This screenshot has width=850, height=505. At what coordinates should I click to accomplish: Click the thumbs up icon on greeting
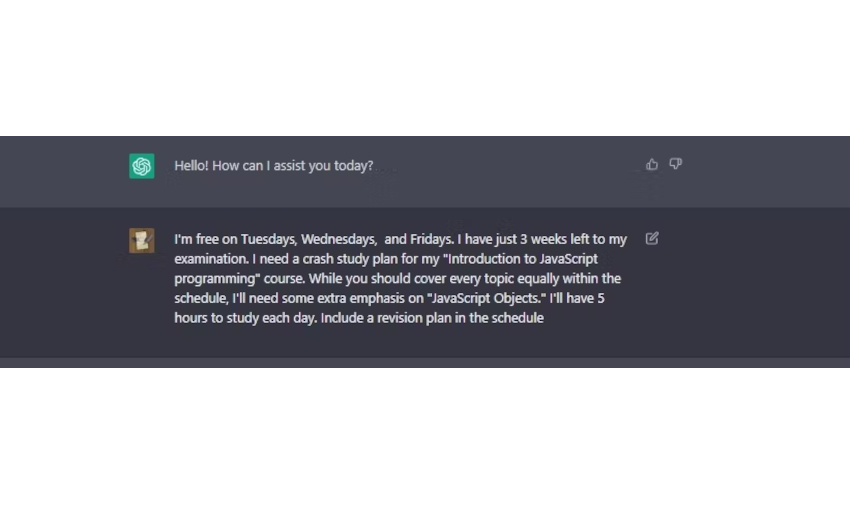click(x=652, y=164)
